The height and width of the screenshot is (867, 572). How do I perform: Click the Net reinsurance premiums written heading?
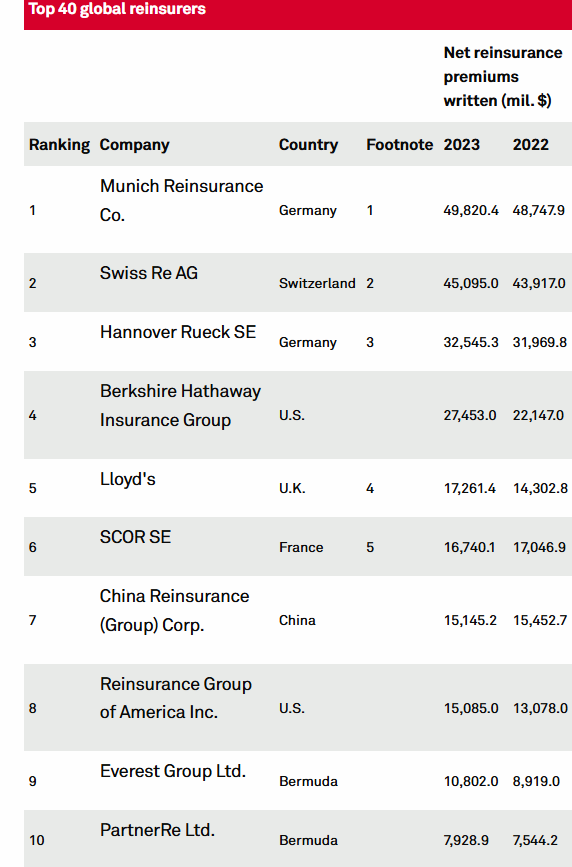tap(503, 76)
